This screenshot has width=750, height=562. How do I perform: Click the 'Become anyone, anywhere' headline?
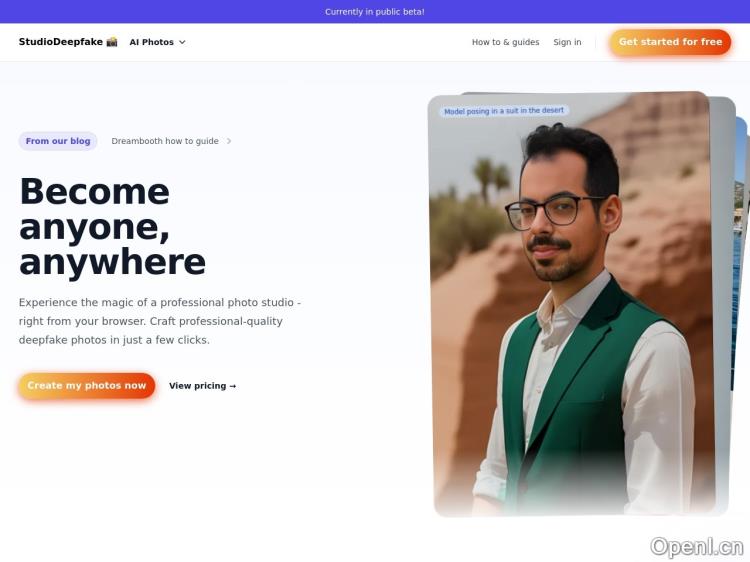112,226
